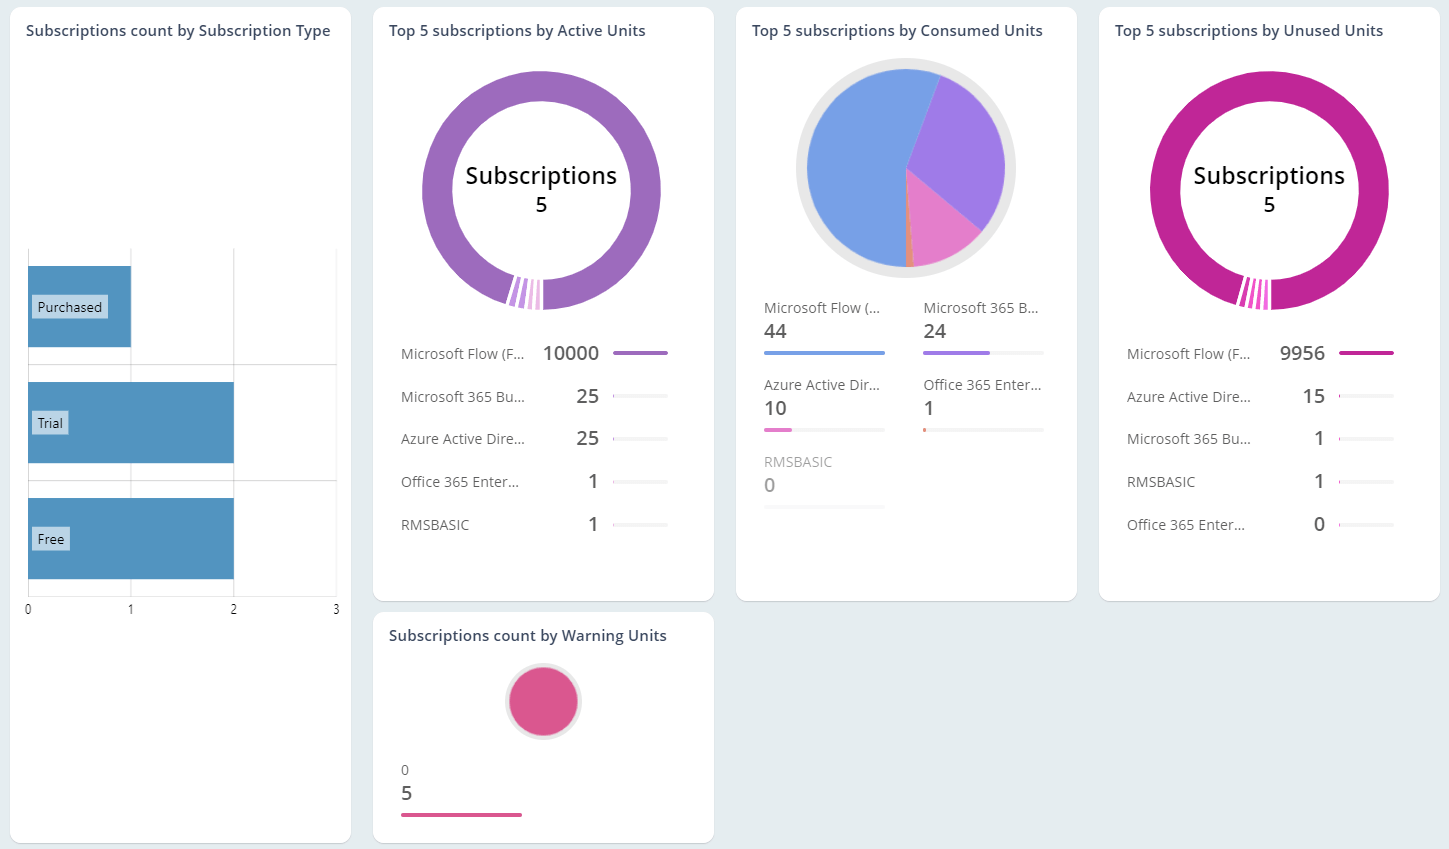Click the pink circle in Warning Units widget

pyautogui.click(x=543, y=701)
